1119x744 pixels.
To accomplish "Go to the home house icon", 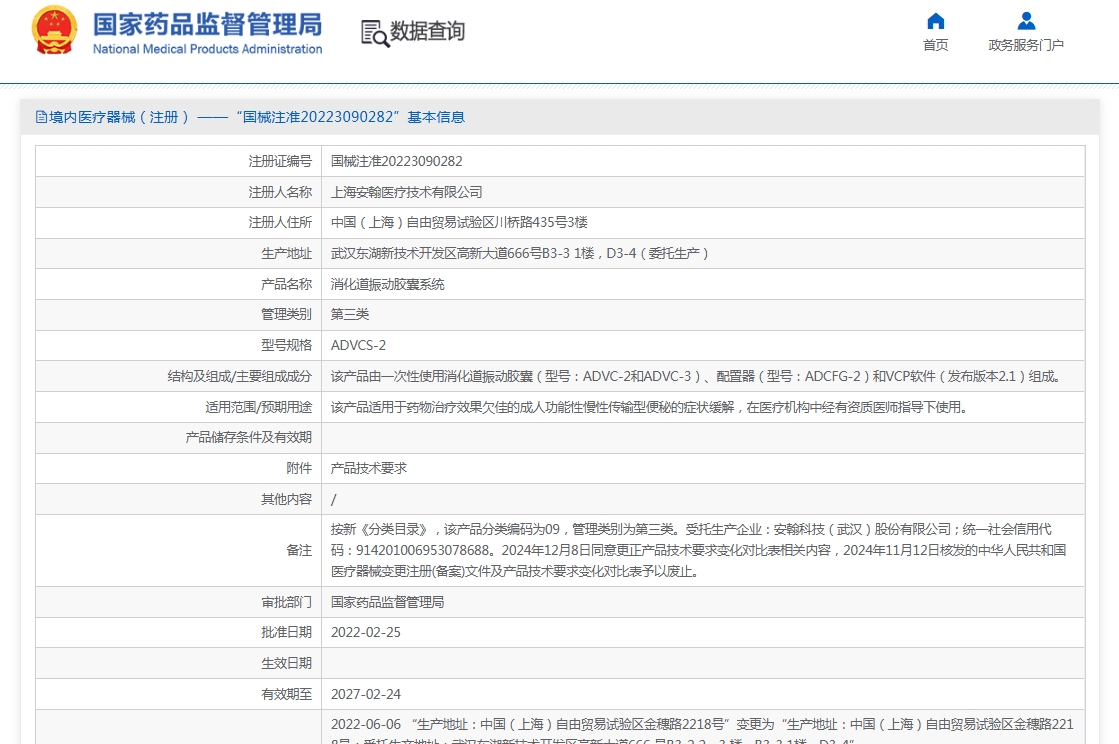I will click(936, 21).
